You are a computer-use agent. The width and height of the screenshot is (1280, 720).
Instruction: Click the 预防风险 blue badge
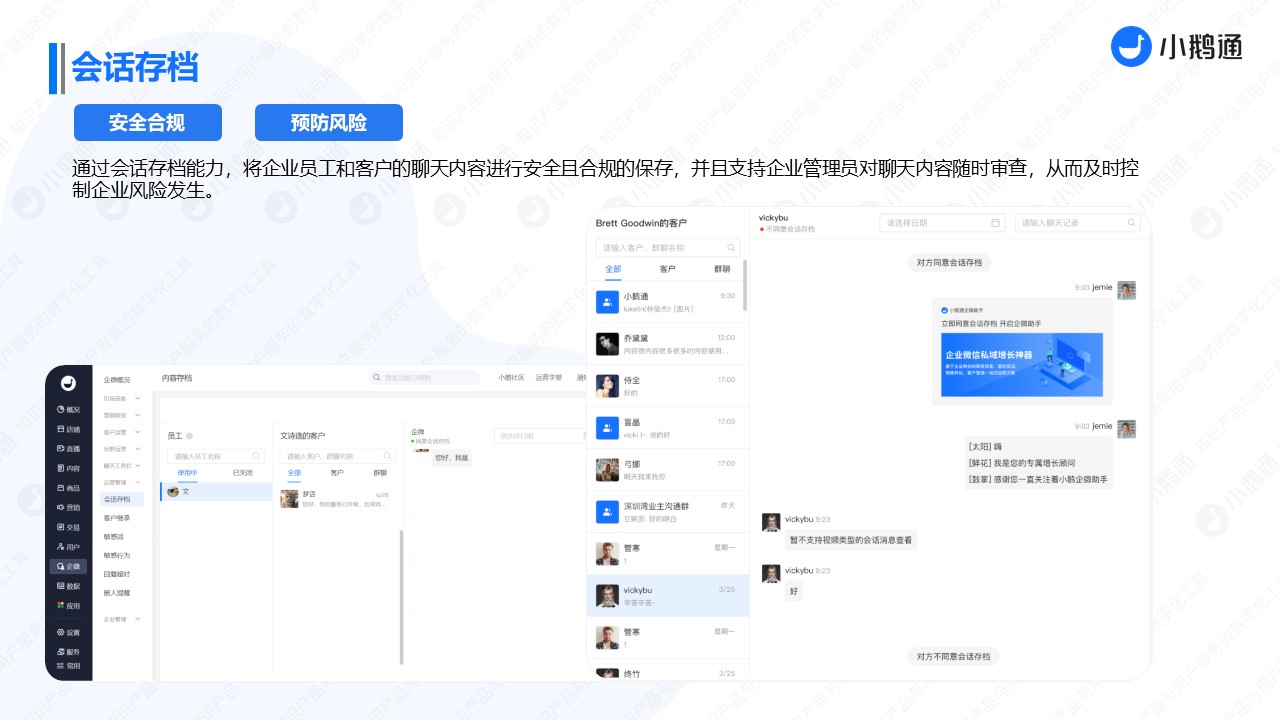click(329, 123)
